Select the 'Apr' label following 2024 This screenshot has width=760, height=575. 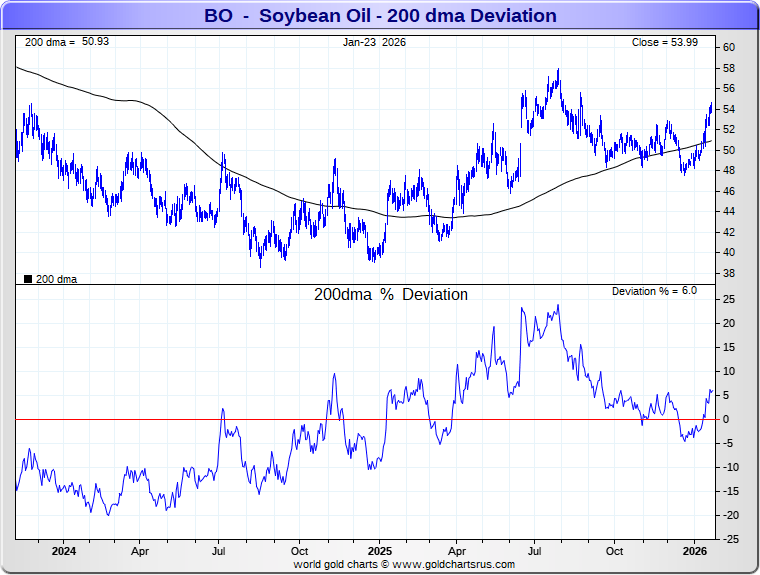click(x=140, y=551)
